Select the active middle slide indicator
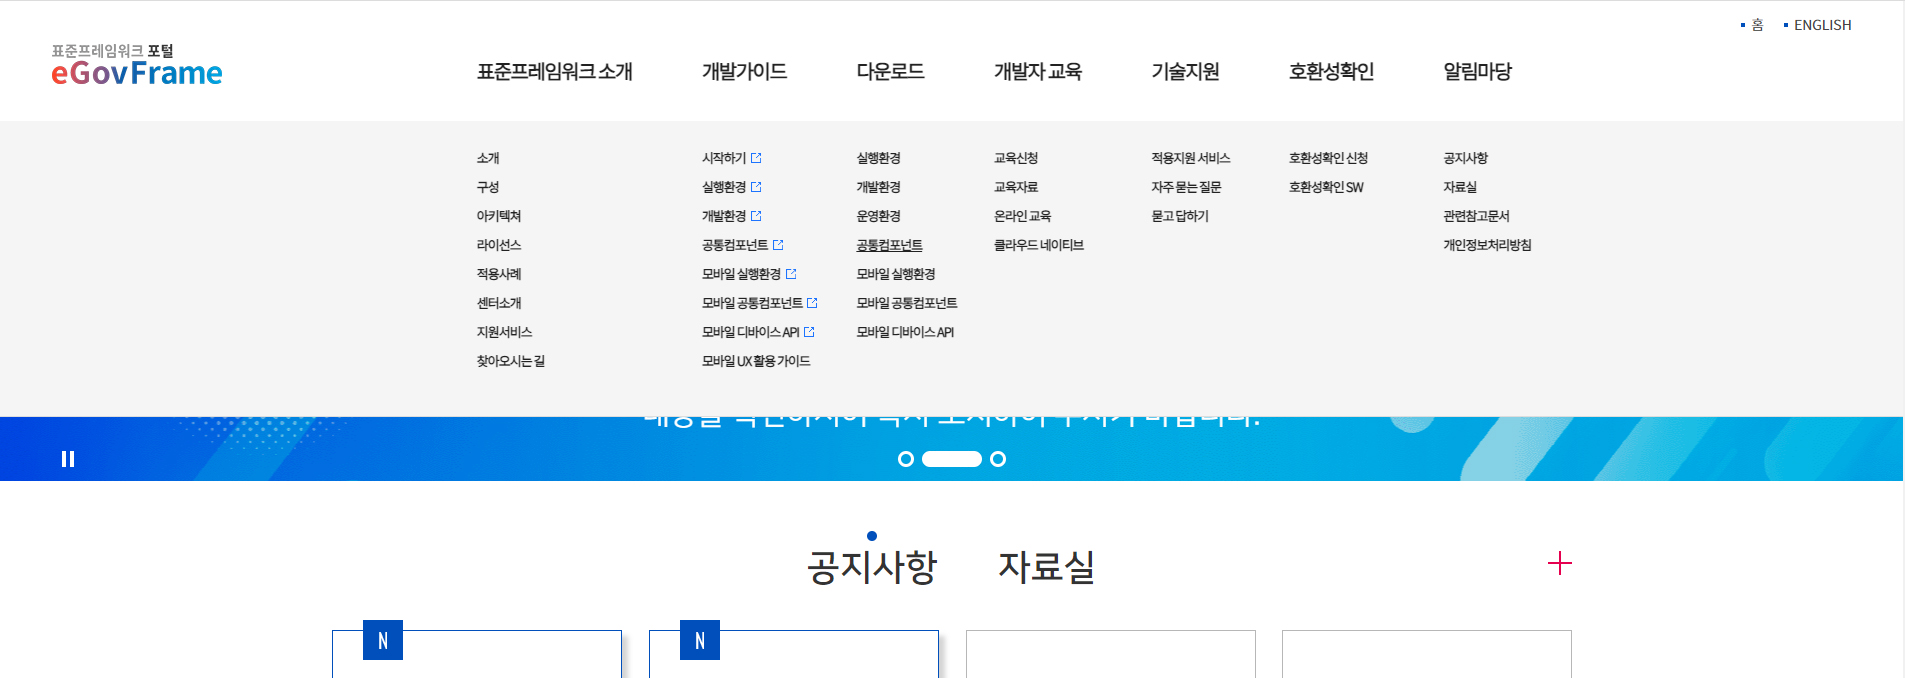The height and width of the screenshot is (678, 1905). click(951, 459)
